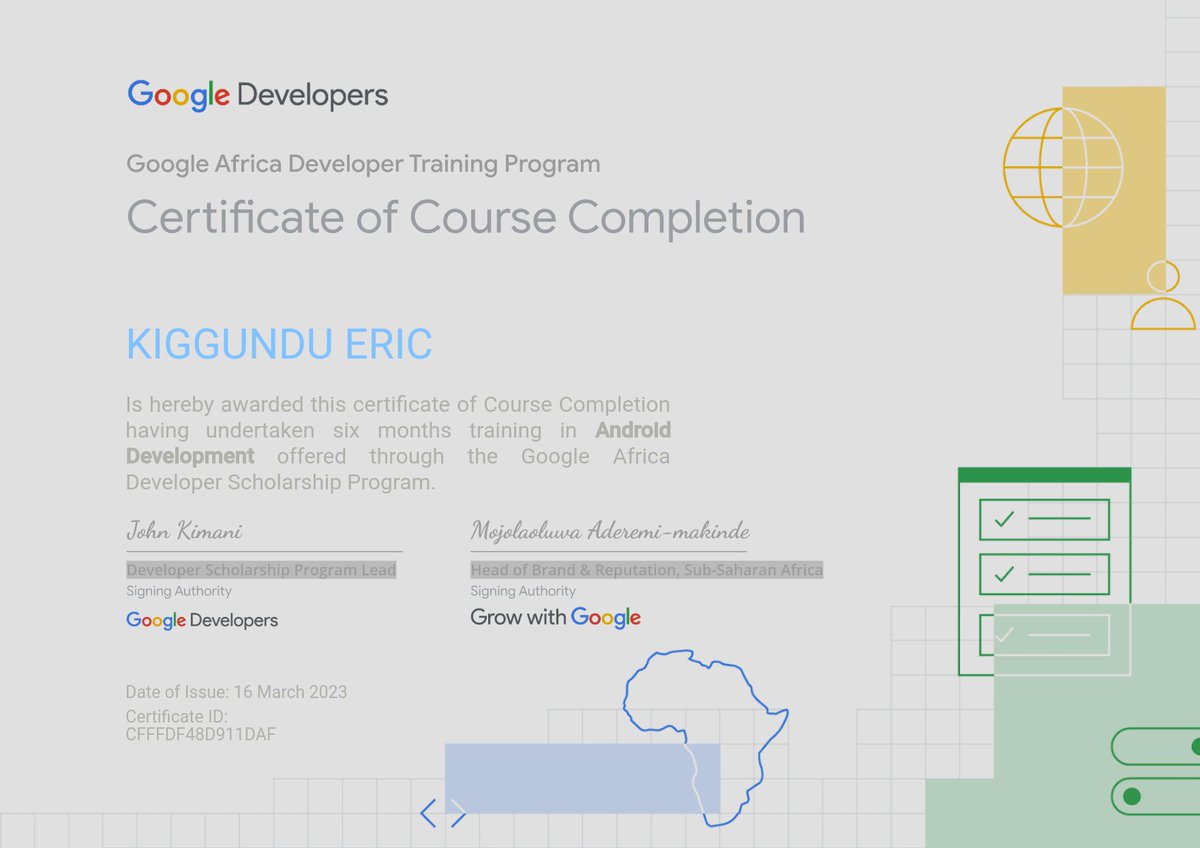Click the top green checklist checkmark
The height and width of the screenshot is (848, 1200).
tap(1004, 519)
